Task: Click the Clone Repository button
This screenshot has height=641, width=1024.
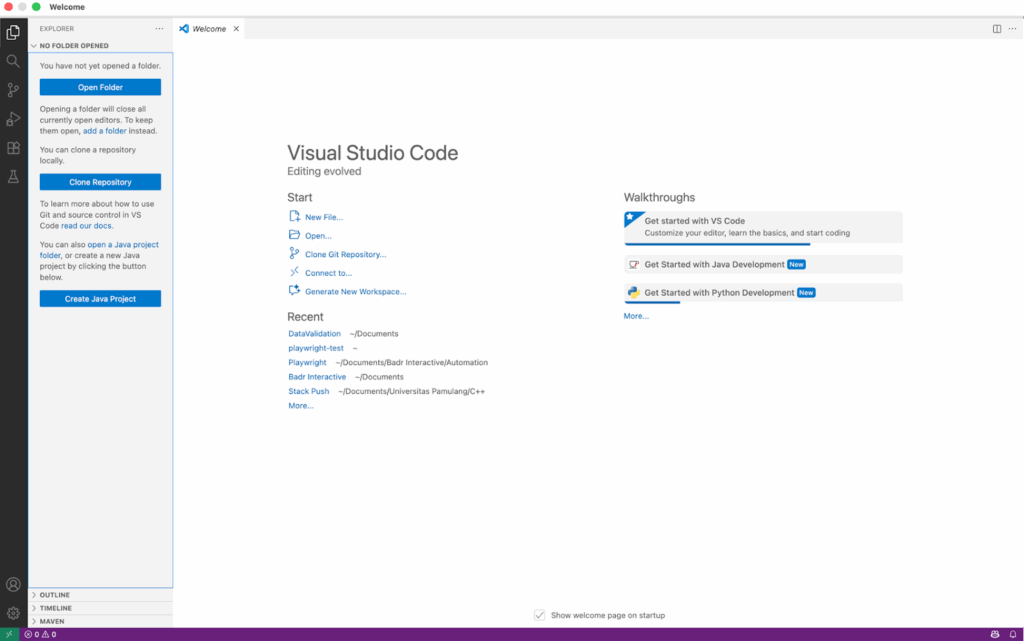Action: pyautogui.click(x=100, y=182)
